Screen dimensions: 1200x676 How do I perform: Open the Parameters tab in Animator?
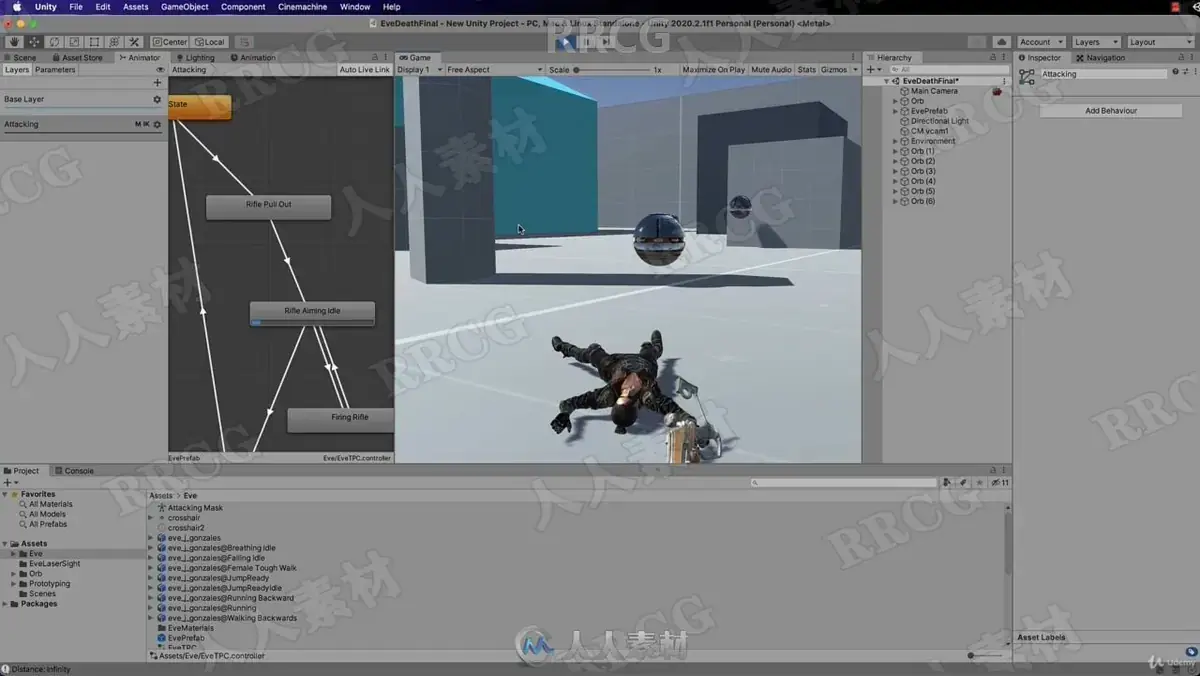coord(55,70)
